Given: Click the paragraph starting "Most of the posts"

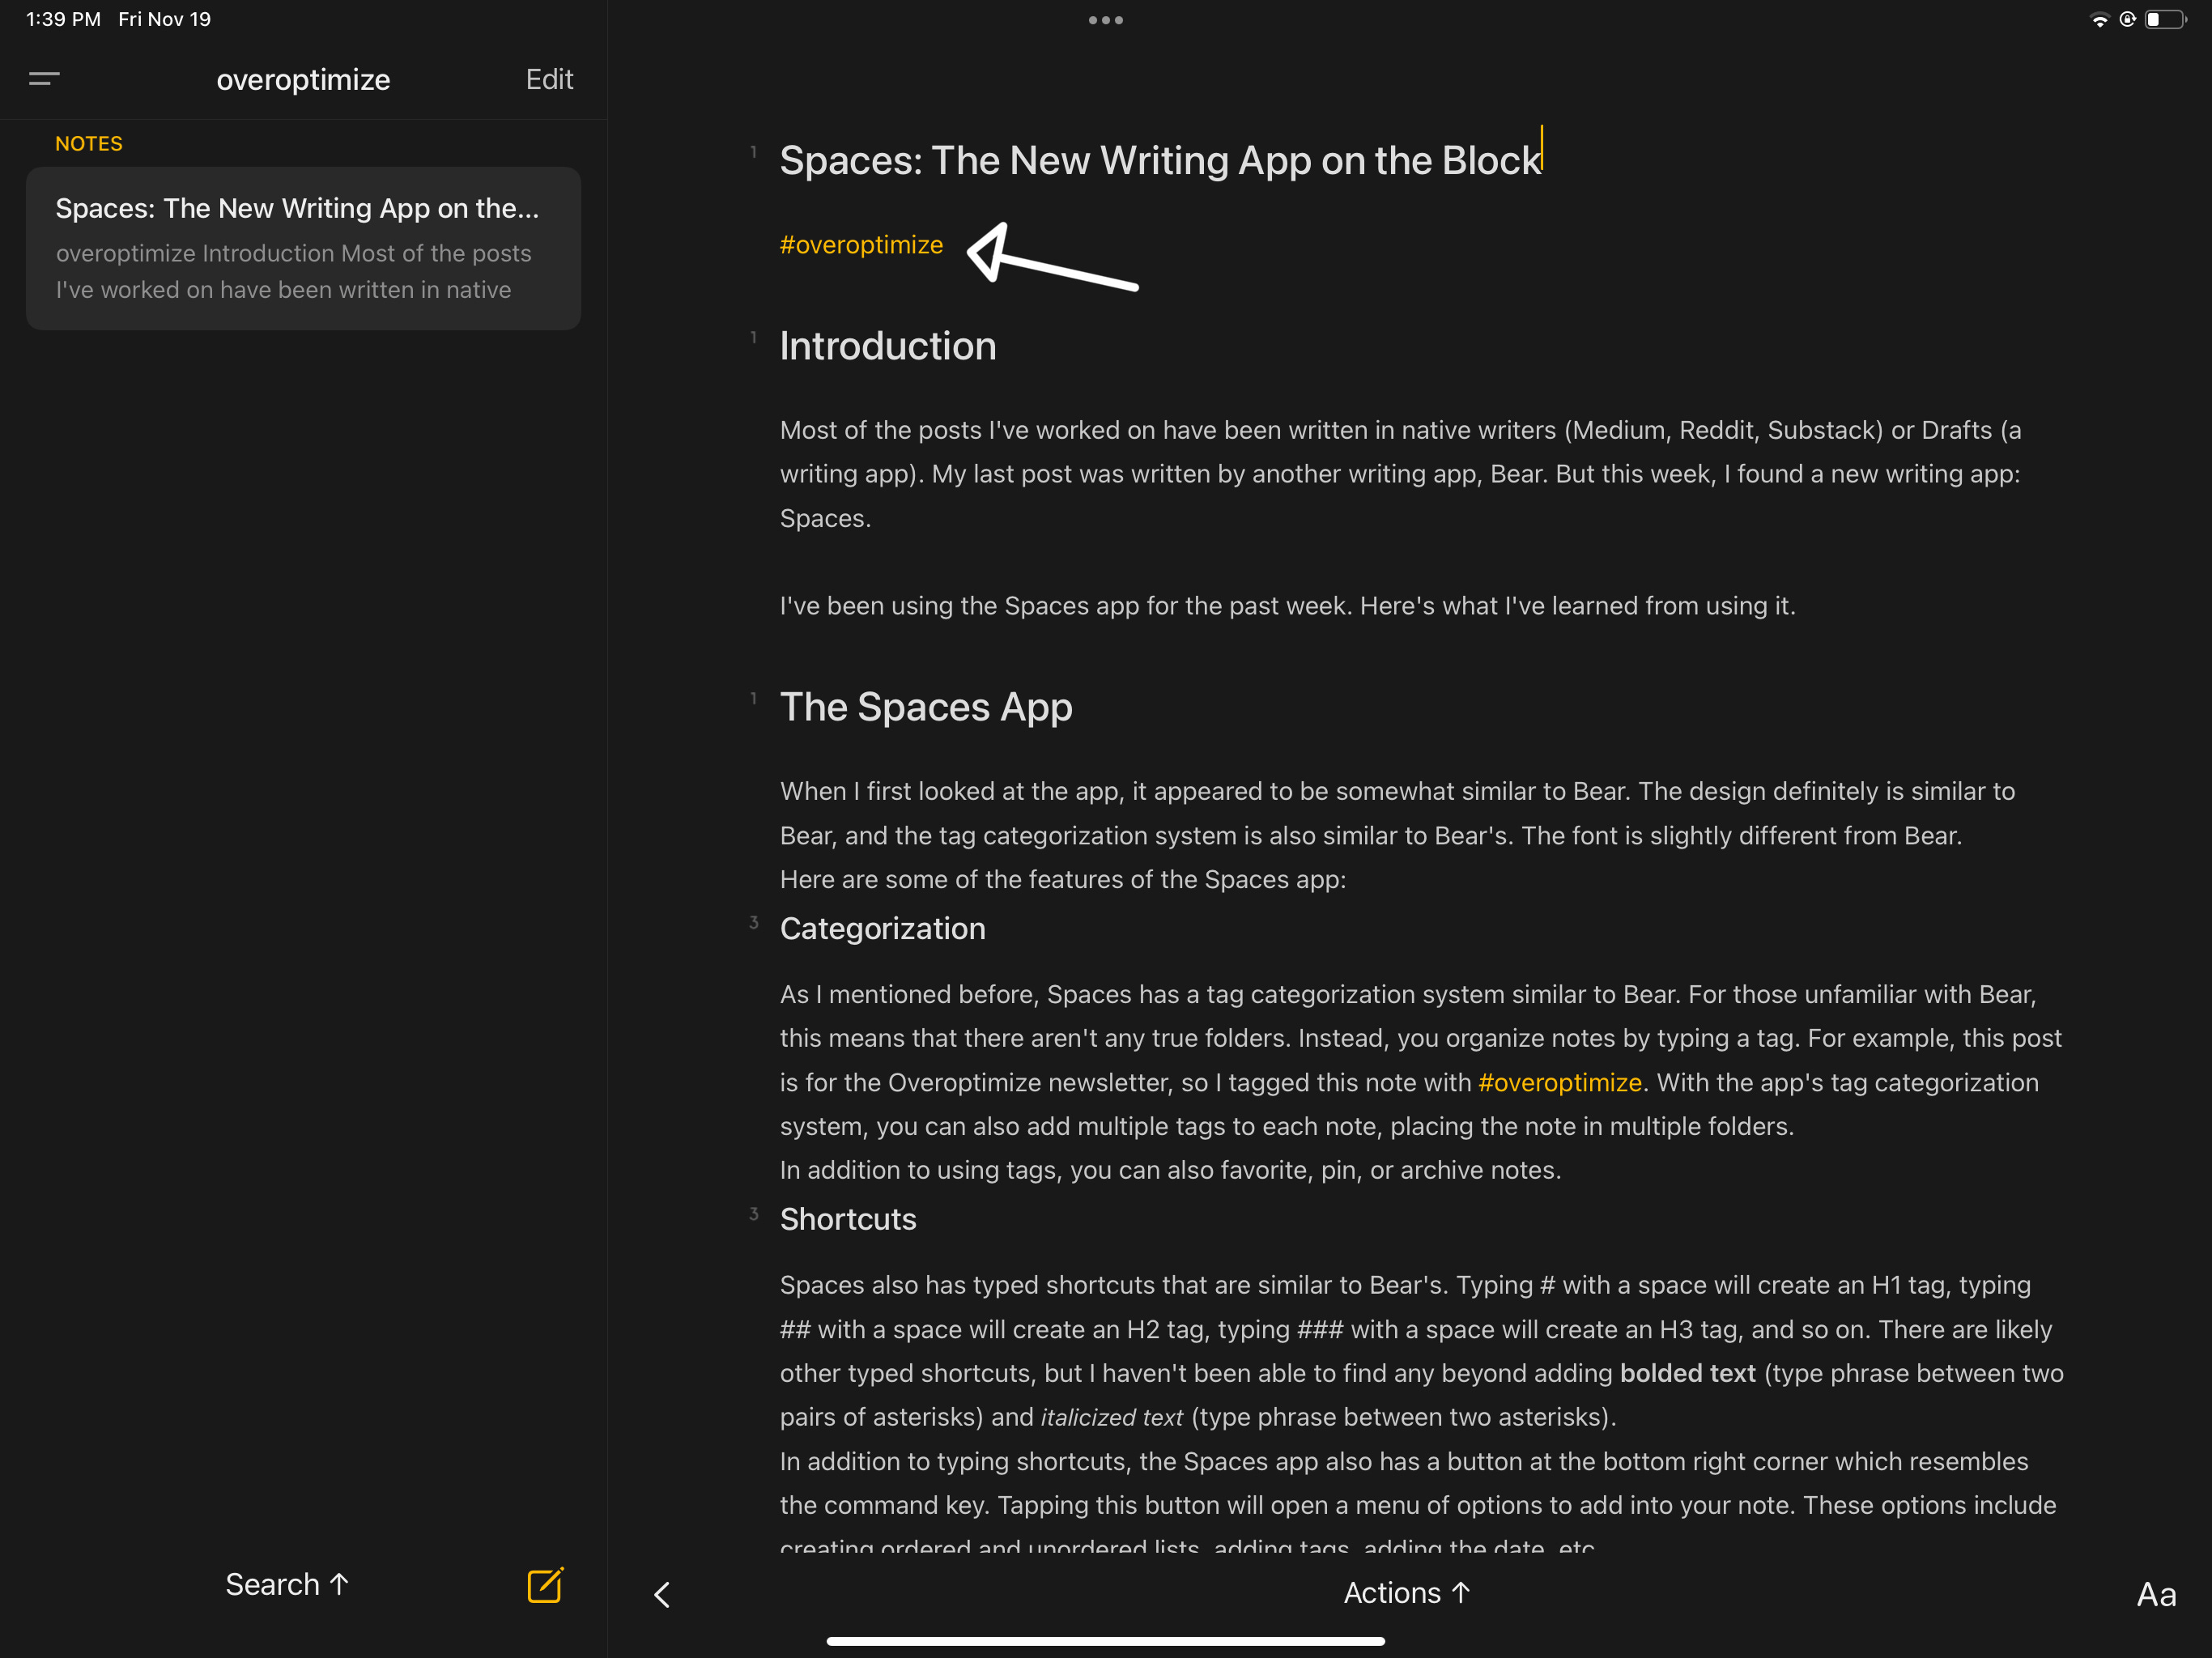Looking at the screenshot, I should (x=1400, y=474).
